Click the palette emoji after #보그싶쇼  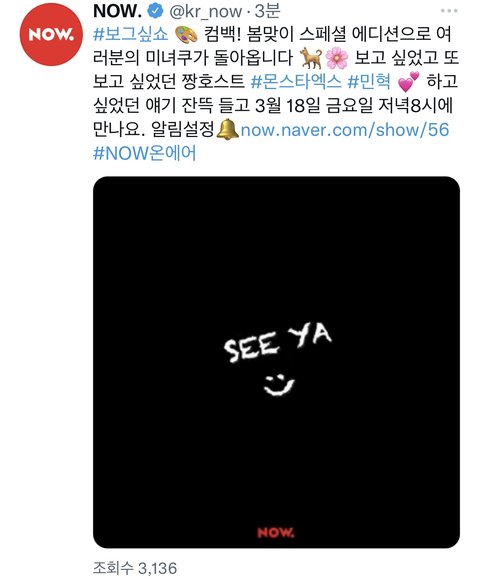click(186, 35)
